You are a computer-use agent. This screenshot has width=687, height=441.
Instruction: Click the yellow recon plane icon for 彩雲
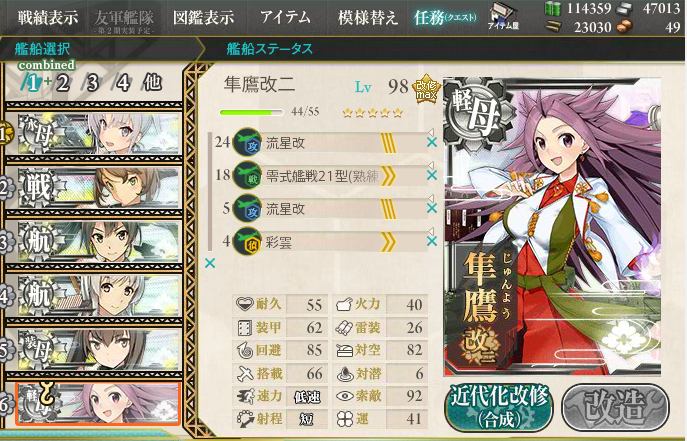[x=247, y=241]
